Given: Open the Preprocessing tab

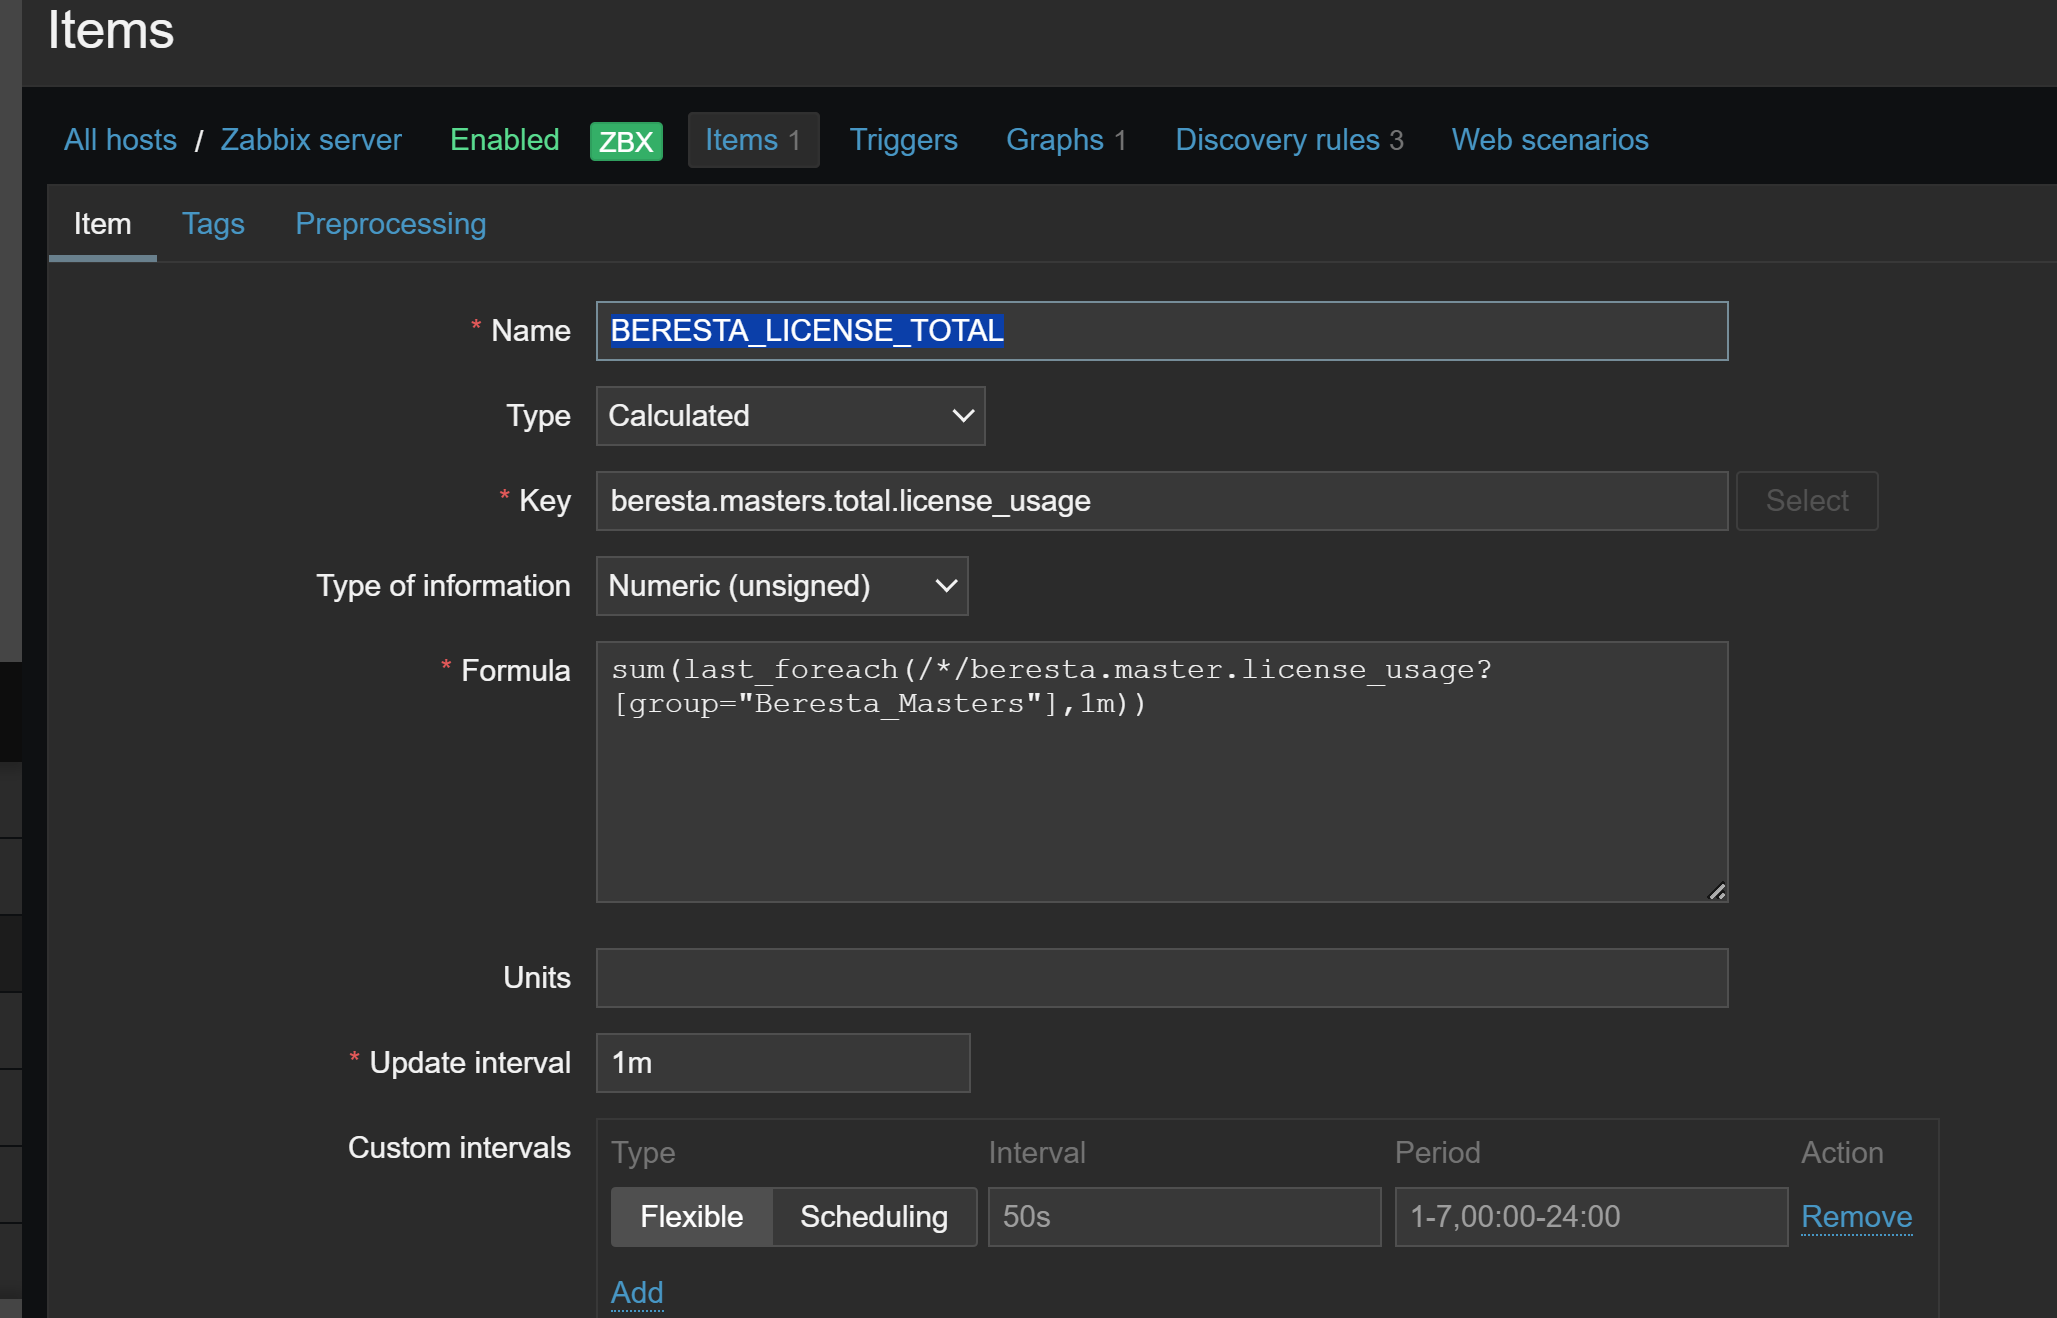Looking at the screenshot, I should tap(390, 224).
